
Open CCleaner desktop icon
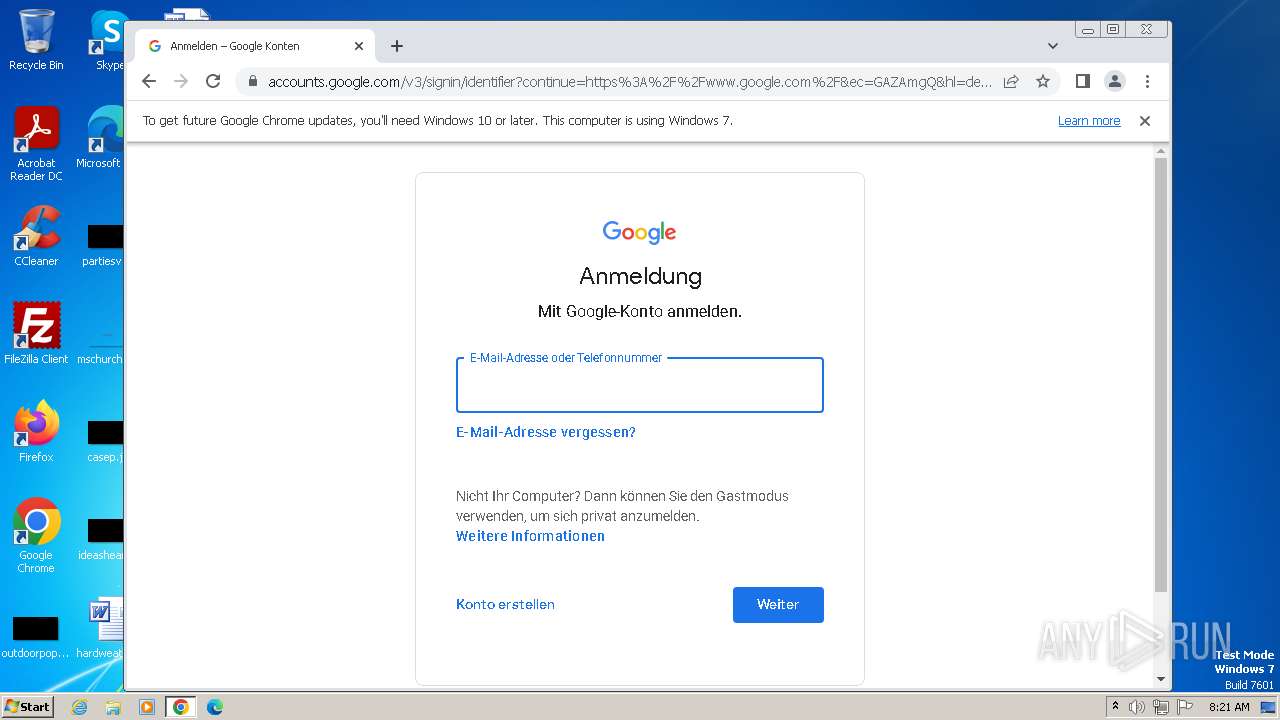[36, 236]
